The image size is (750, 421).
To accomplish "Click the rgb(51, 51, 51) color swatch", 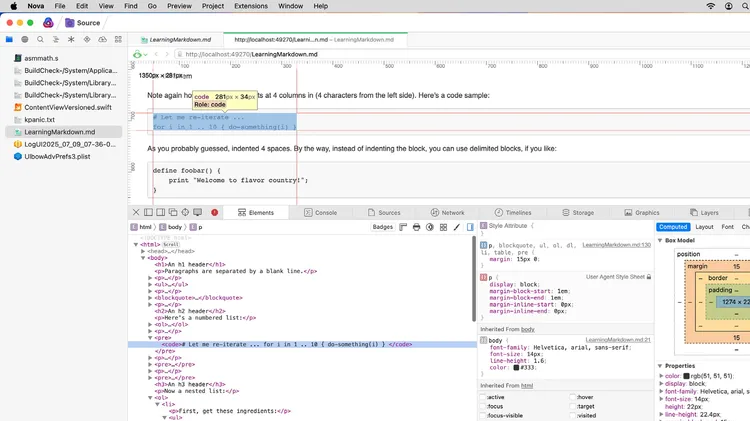I will (686, 376).
